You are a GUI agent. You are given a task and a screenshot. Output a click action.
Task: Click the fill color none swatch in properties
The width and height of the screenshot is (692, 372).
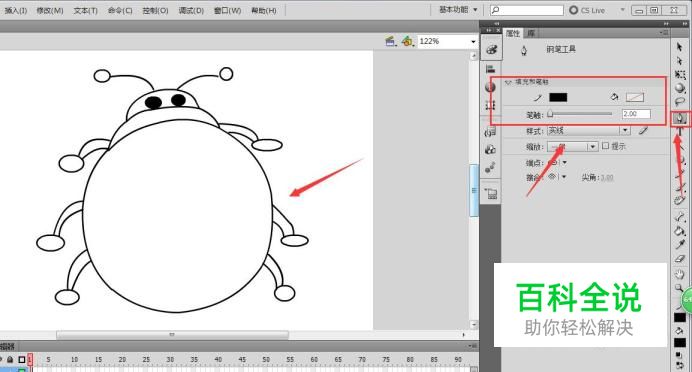(635, 97)
